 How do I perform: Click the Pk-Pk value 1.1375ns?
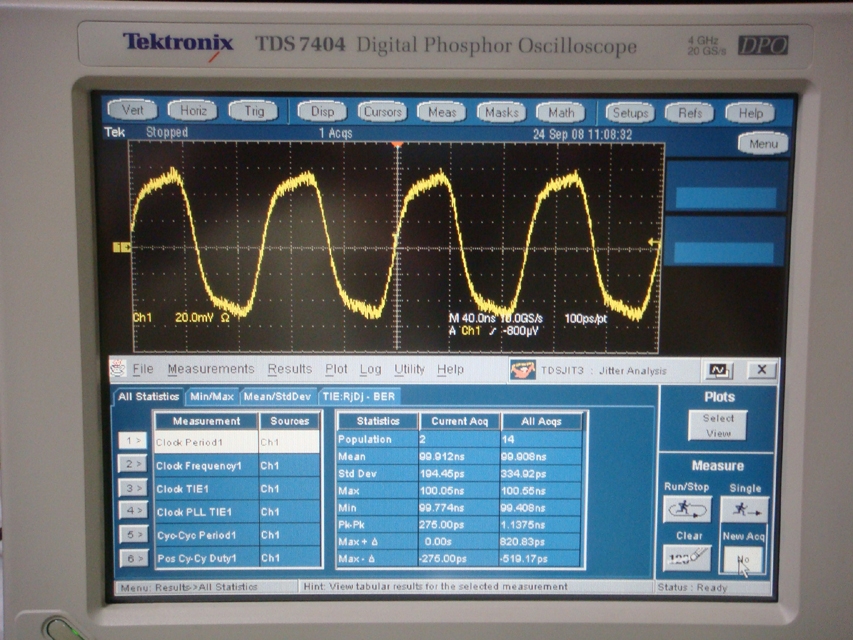[523, 525]
